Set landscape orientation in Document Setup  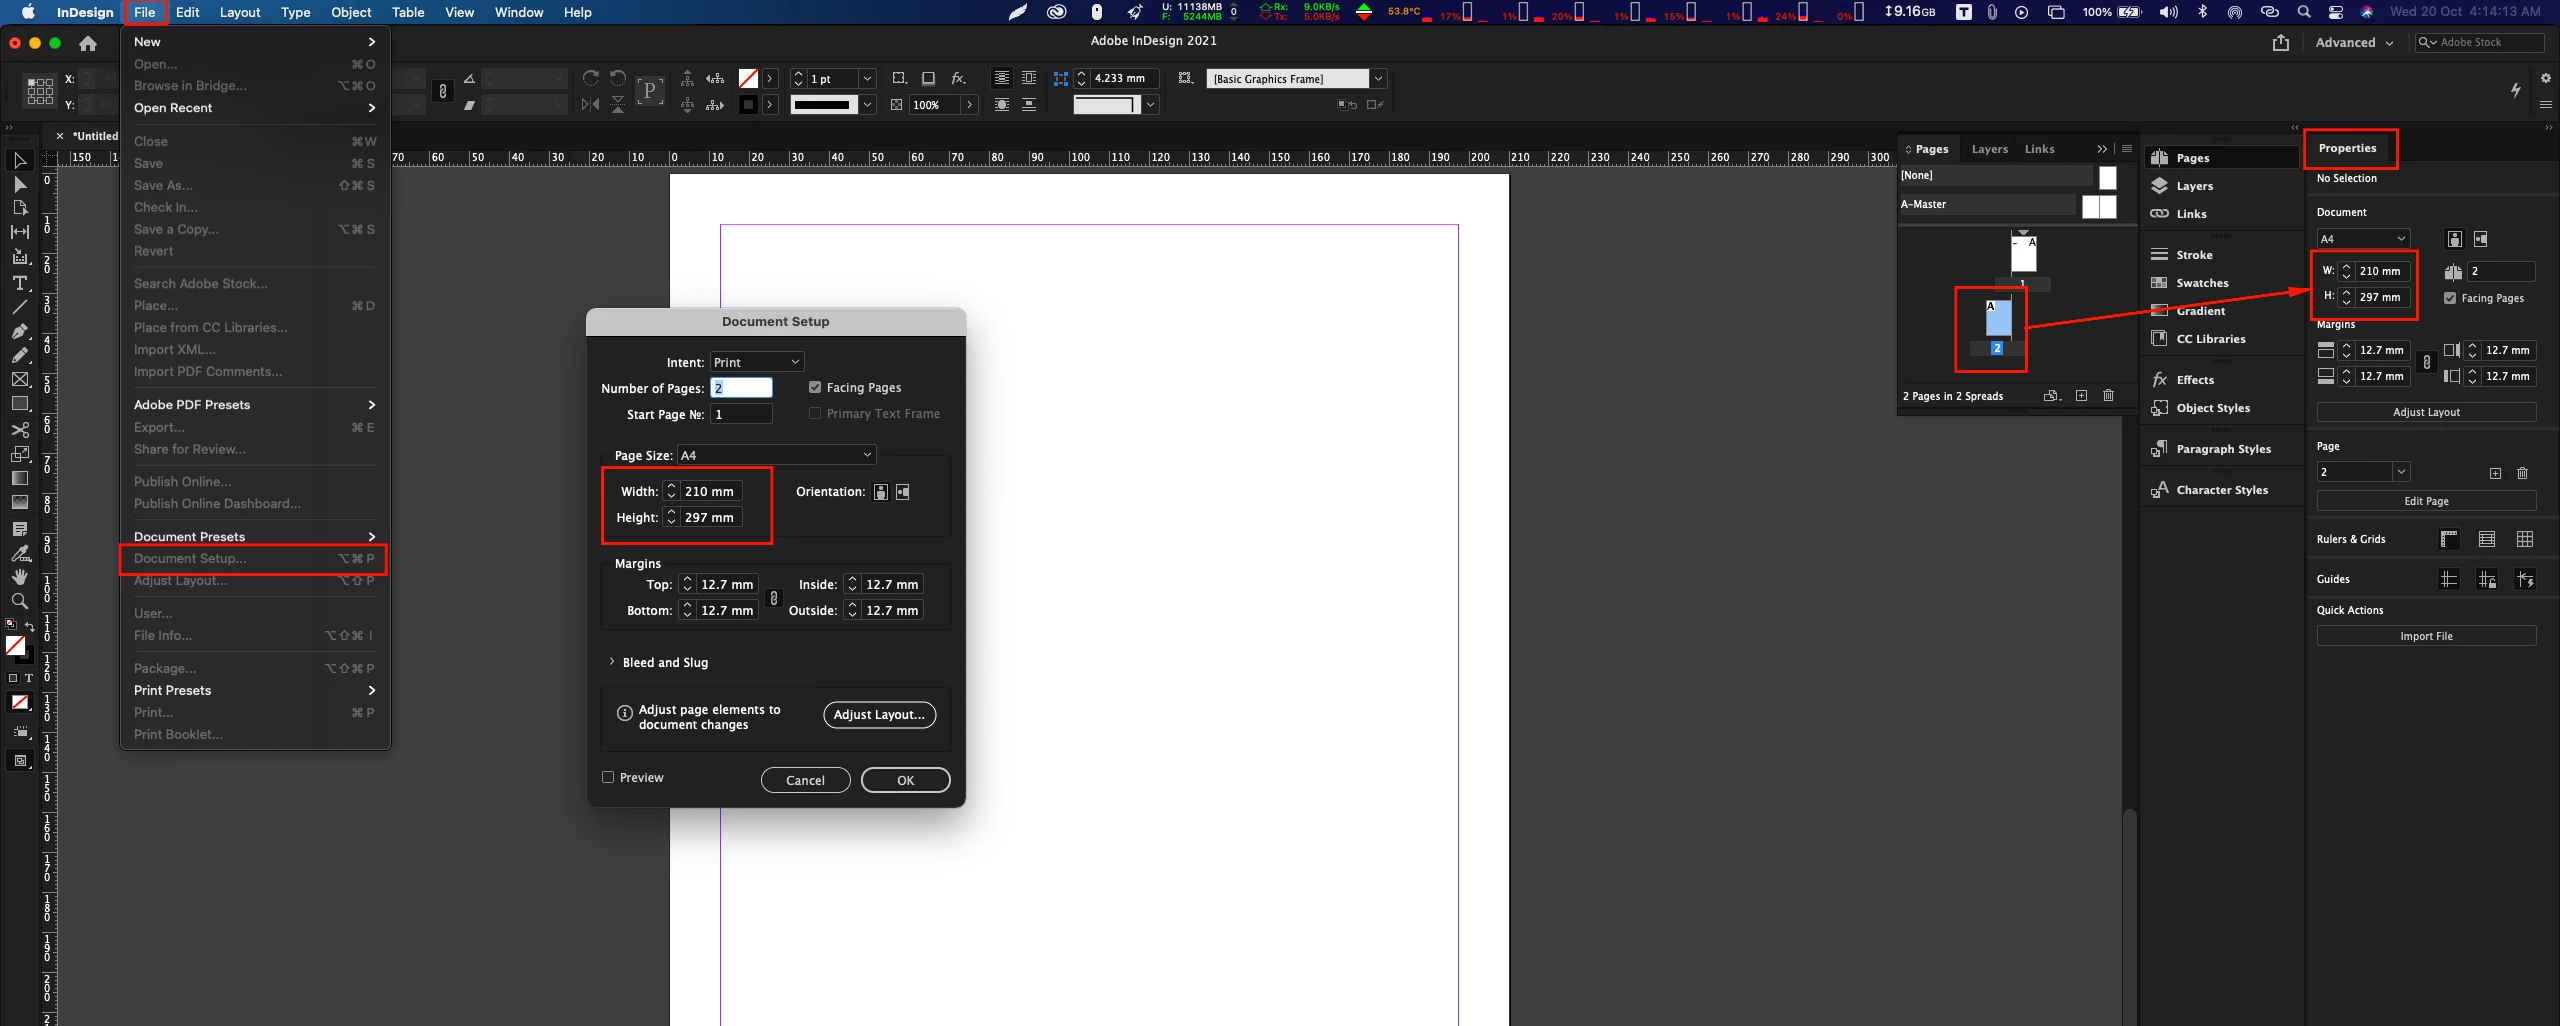click(903, 492)
